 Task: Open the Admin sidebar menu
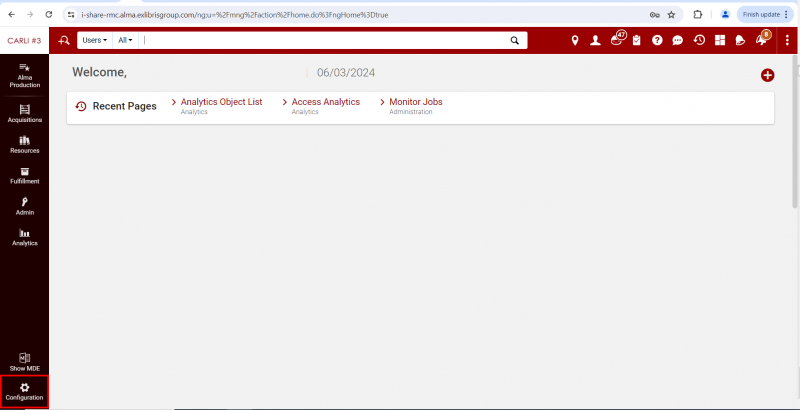pyautogui.click(x=24, y=207)
